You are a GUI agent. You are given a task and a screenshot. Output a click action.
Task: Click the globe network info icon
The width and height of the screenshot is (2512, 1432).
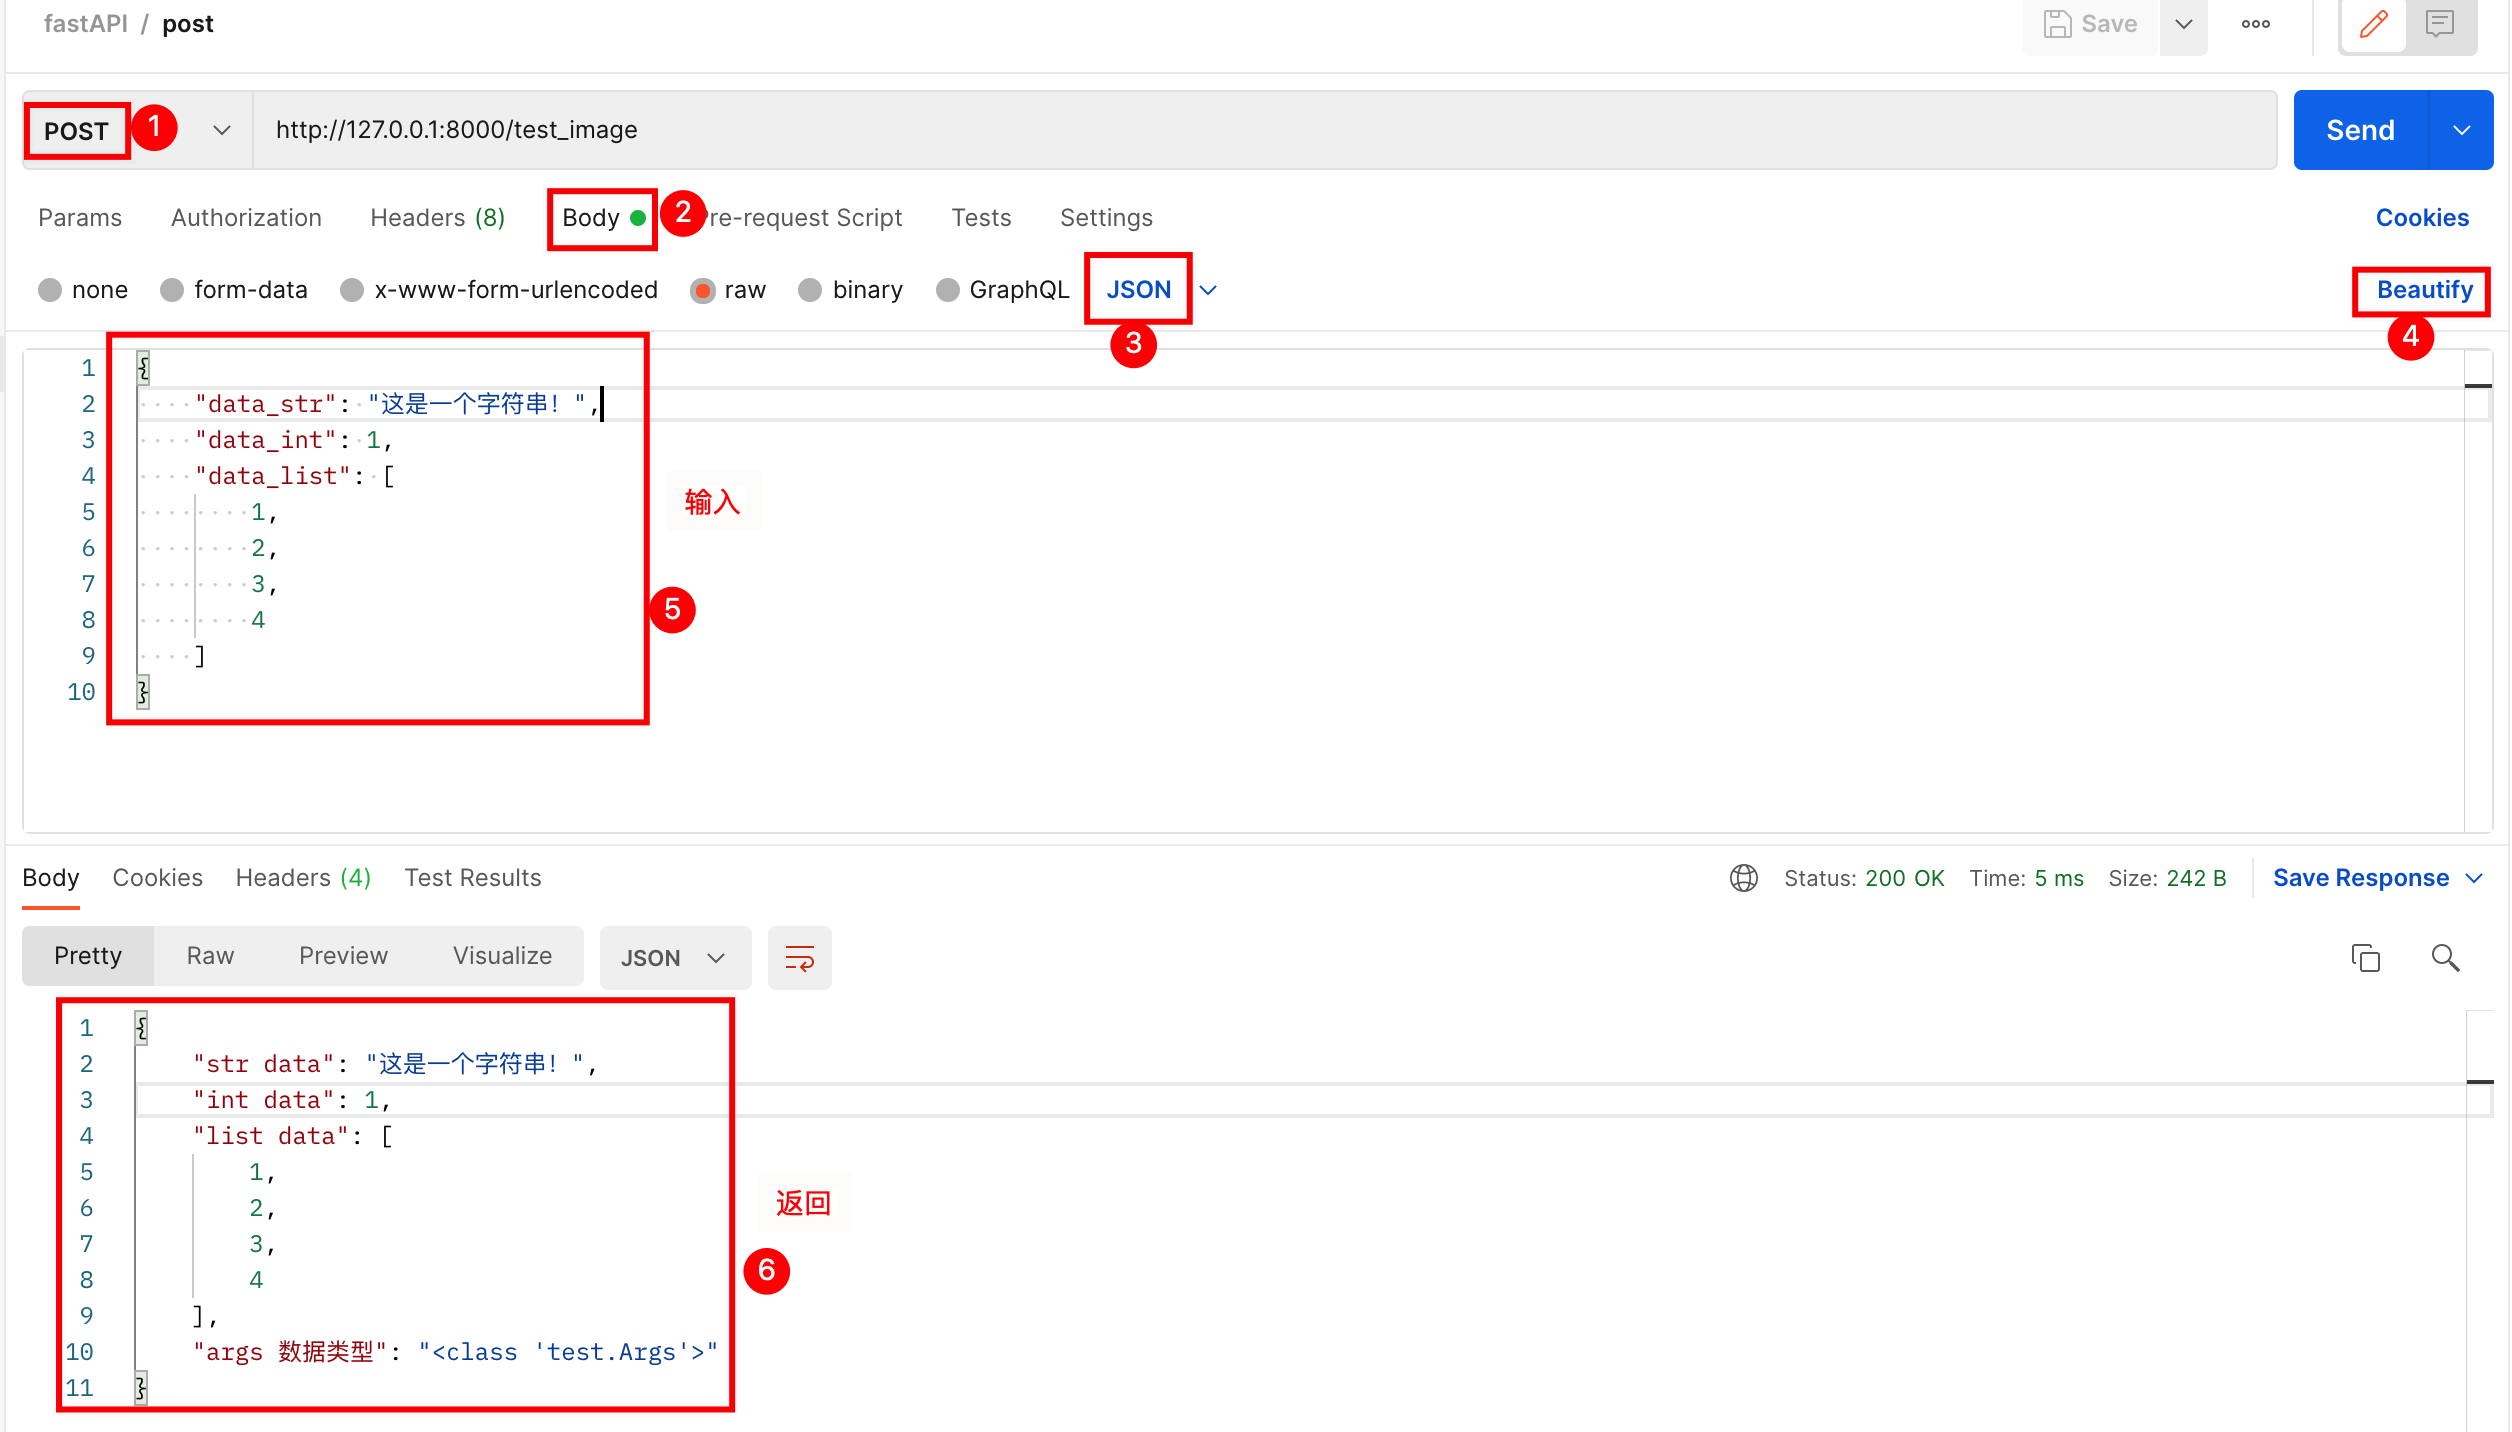1743,878
